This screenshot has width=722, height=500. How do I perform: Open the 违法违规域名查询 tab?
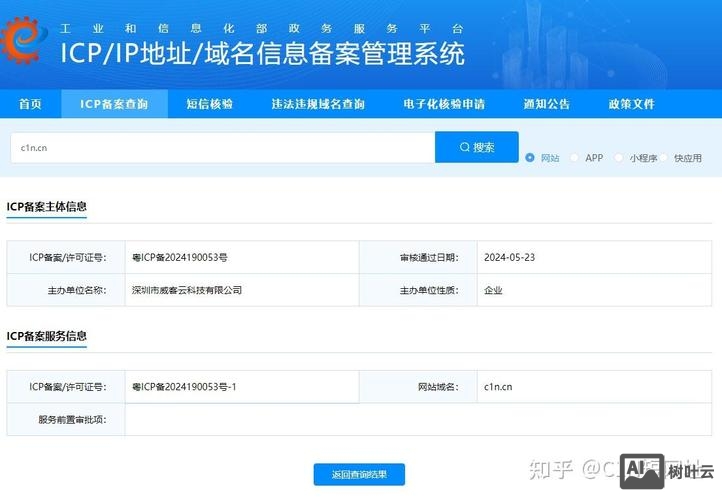(318, 104)
